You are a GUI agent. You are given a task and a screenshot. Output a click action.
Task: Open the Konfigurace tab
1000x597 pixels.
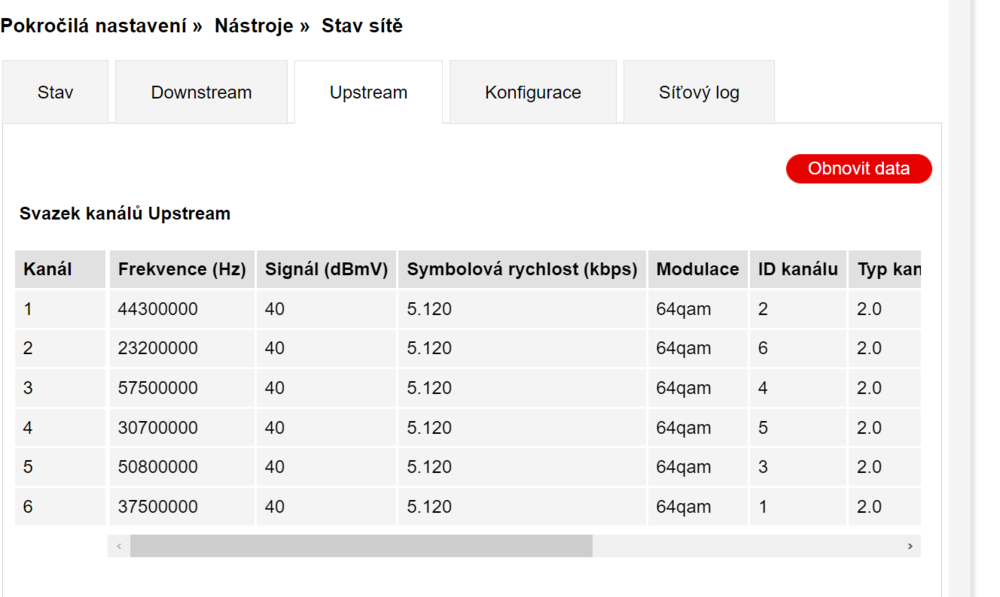(x=533, y=93)
